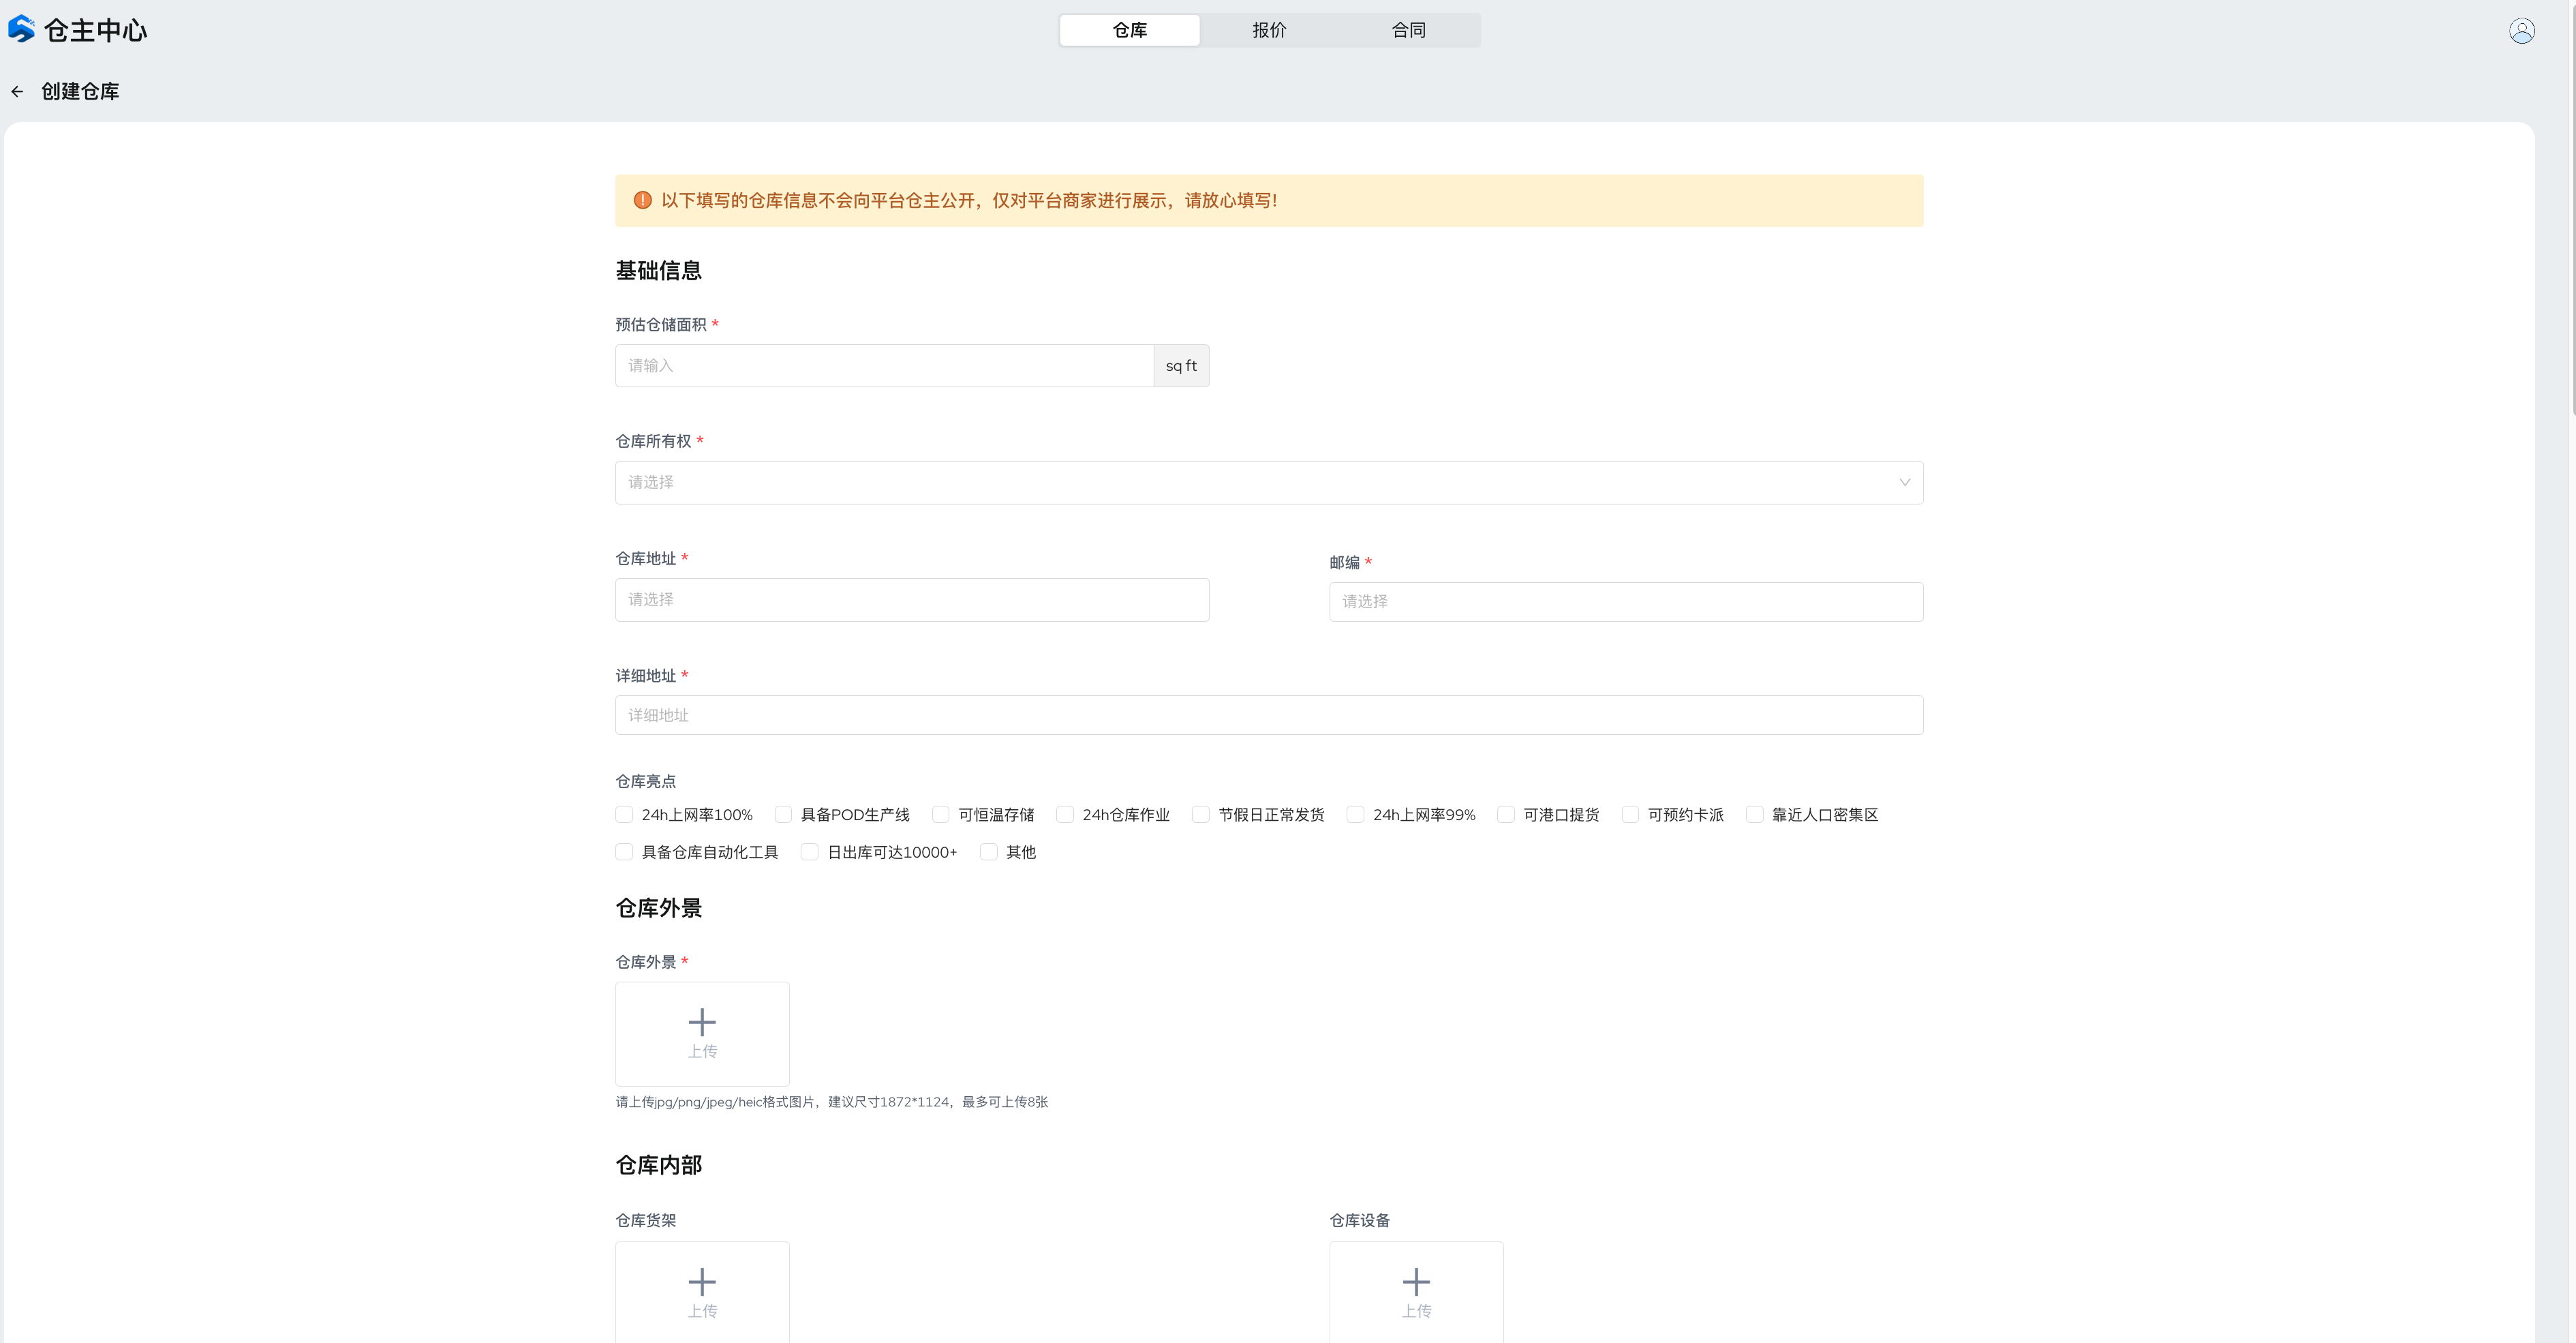Viewport: 2576px width, 1343px height.
Task: Click the back arrow beside 创建仓库
Action: (17, 92)
